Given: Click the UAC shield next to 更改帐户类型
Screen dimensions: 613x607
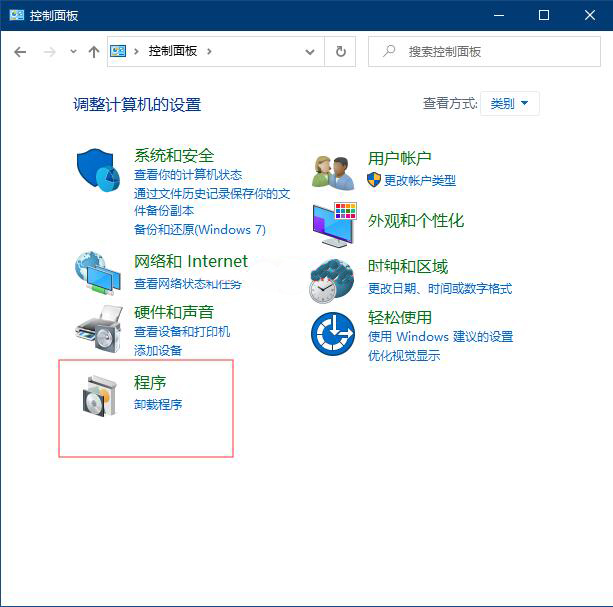Looking at the screenshot, I should click(374, 180).
